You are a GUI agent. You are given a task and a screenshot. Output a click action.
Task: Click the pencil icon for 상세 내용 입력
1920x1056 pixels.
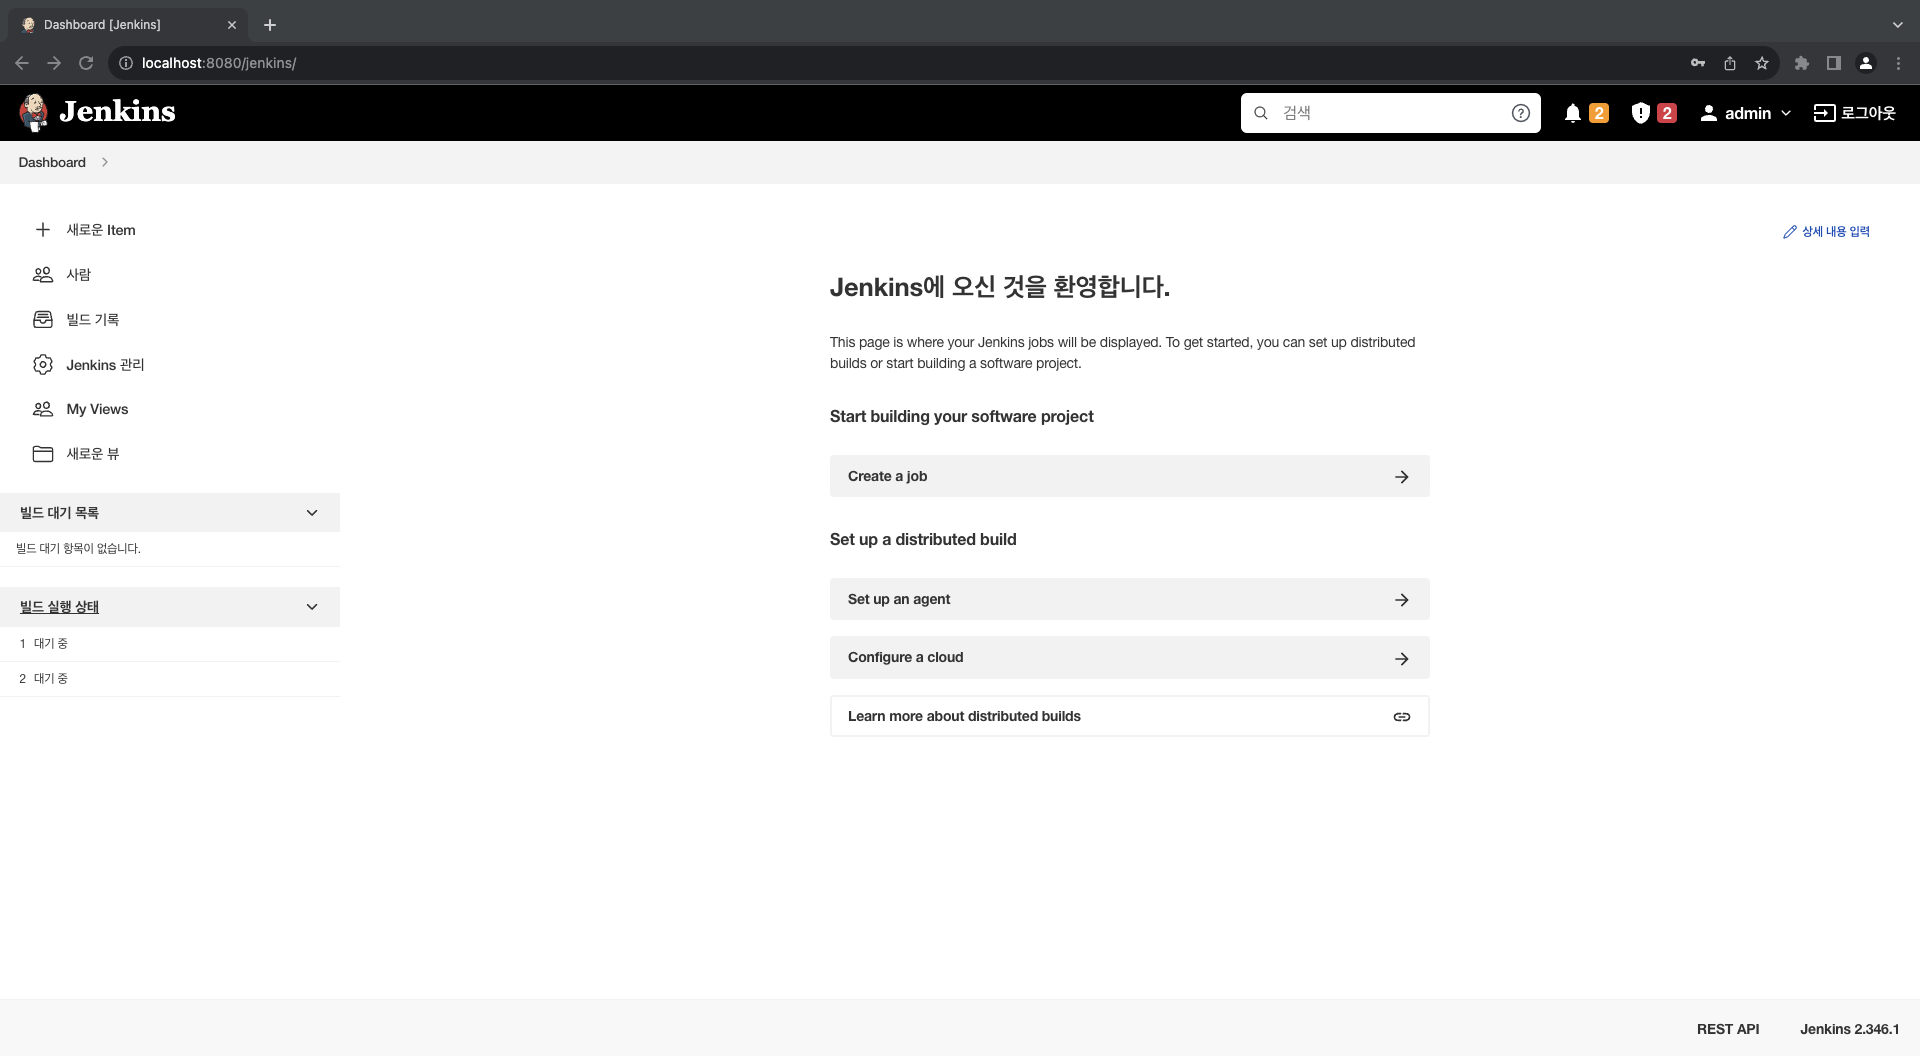pos(1790,232)
